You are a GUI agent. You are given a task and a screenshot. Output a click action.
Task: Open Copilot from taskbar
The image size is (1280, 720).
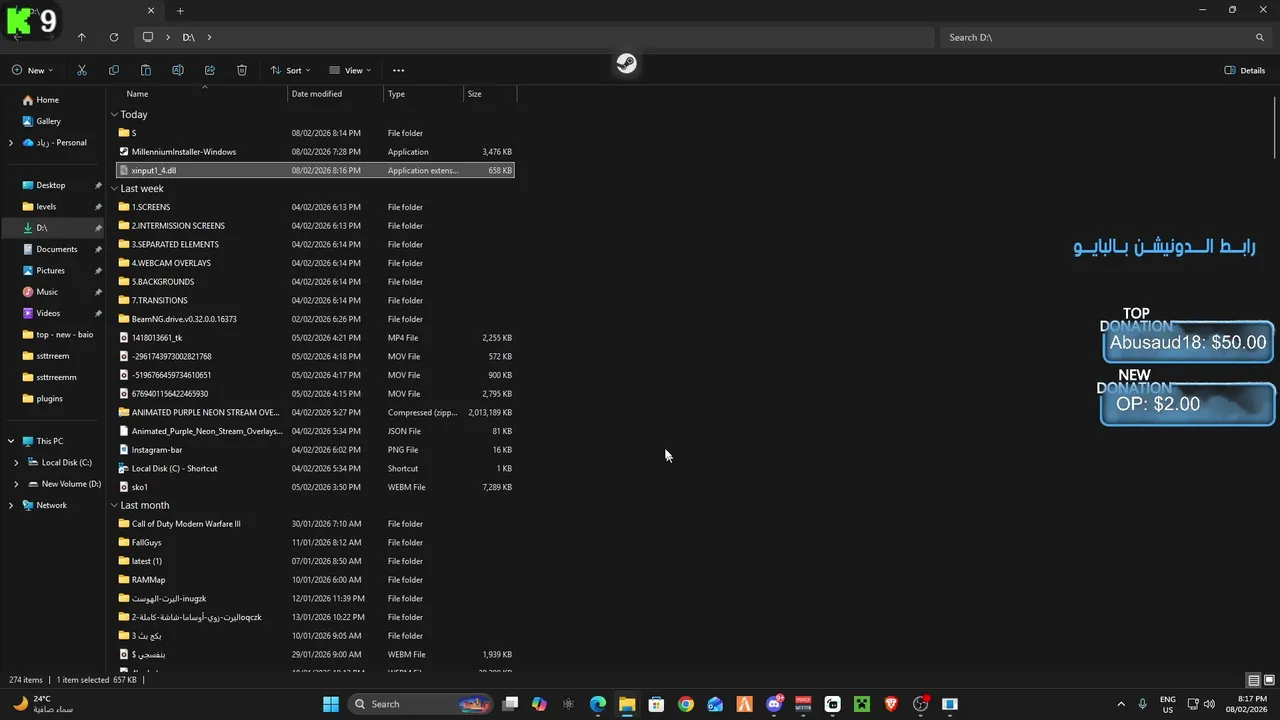(x=539, y=704)
